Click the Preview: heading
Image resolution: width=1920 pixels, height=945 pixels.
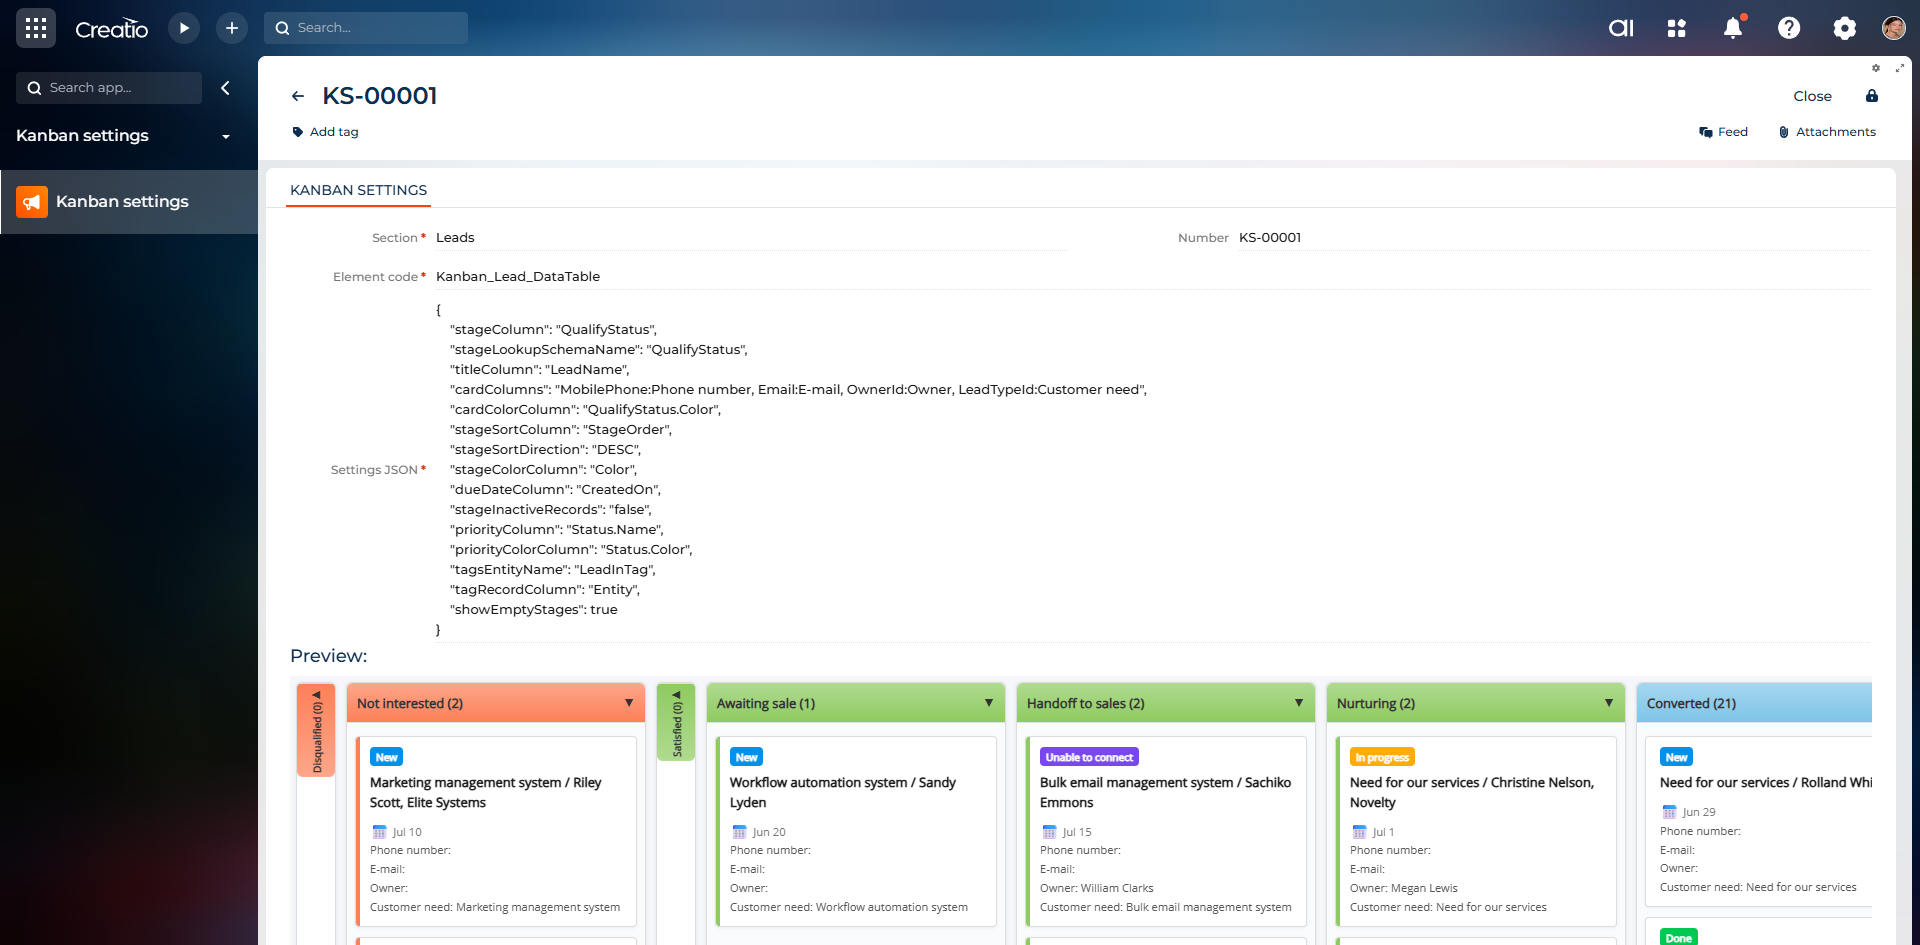point(329,656)
